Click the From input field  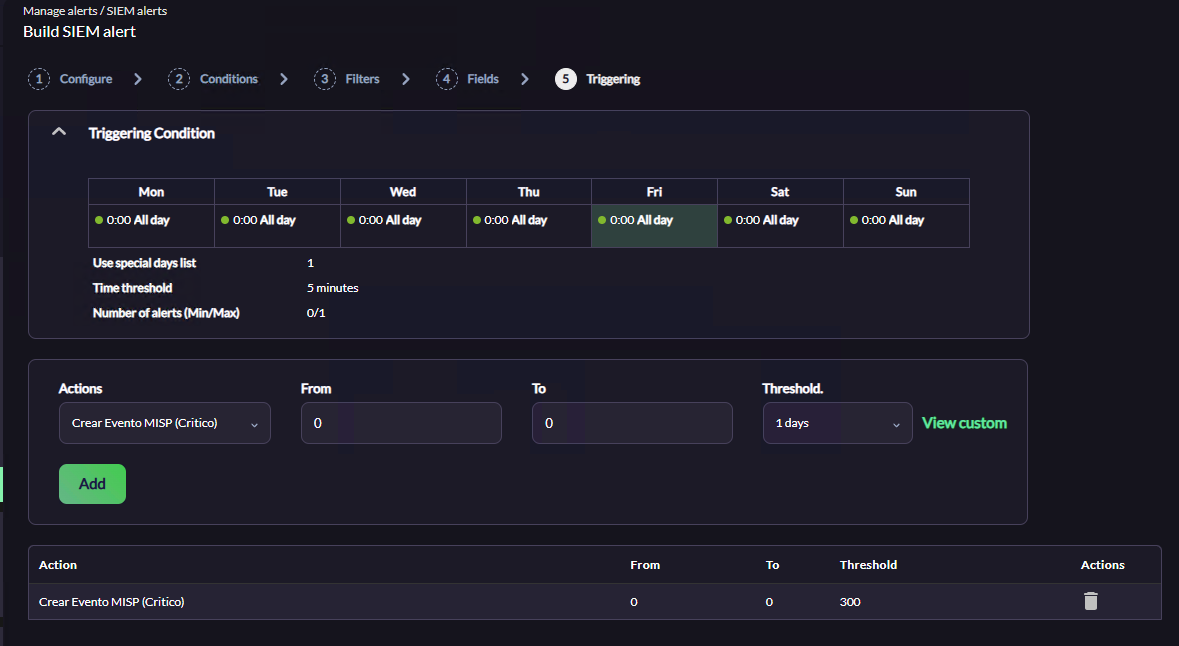(401, 423)
